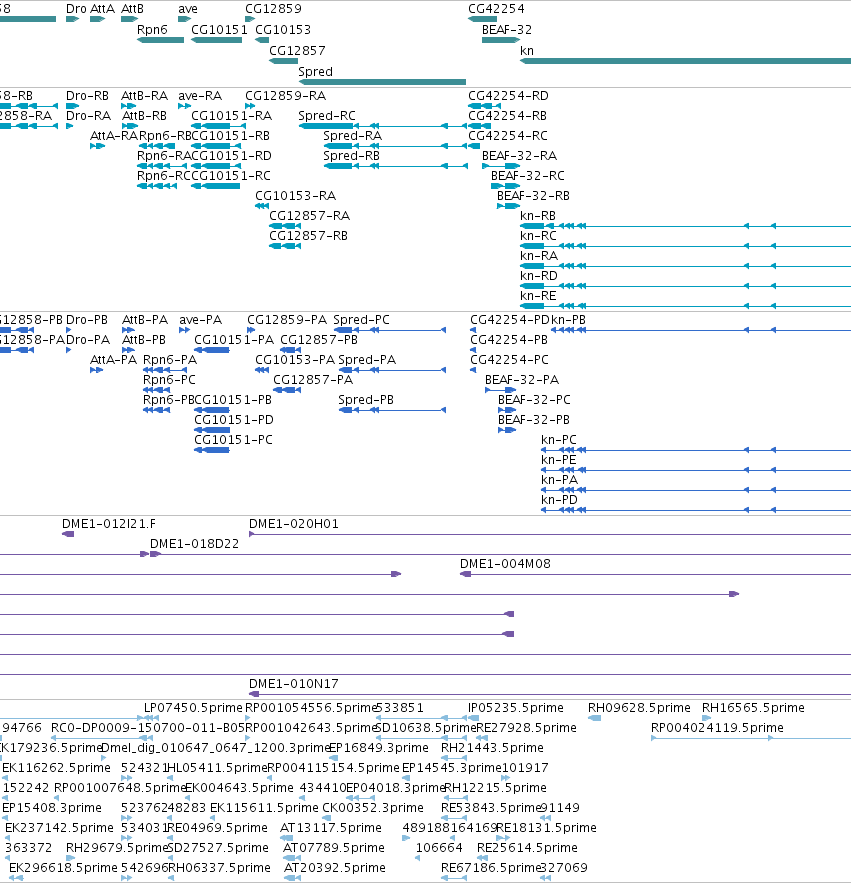Viewport: 851px width, 883px height.
Task: Open EST EK116262.5prime label
Action: 56,768
